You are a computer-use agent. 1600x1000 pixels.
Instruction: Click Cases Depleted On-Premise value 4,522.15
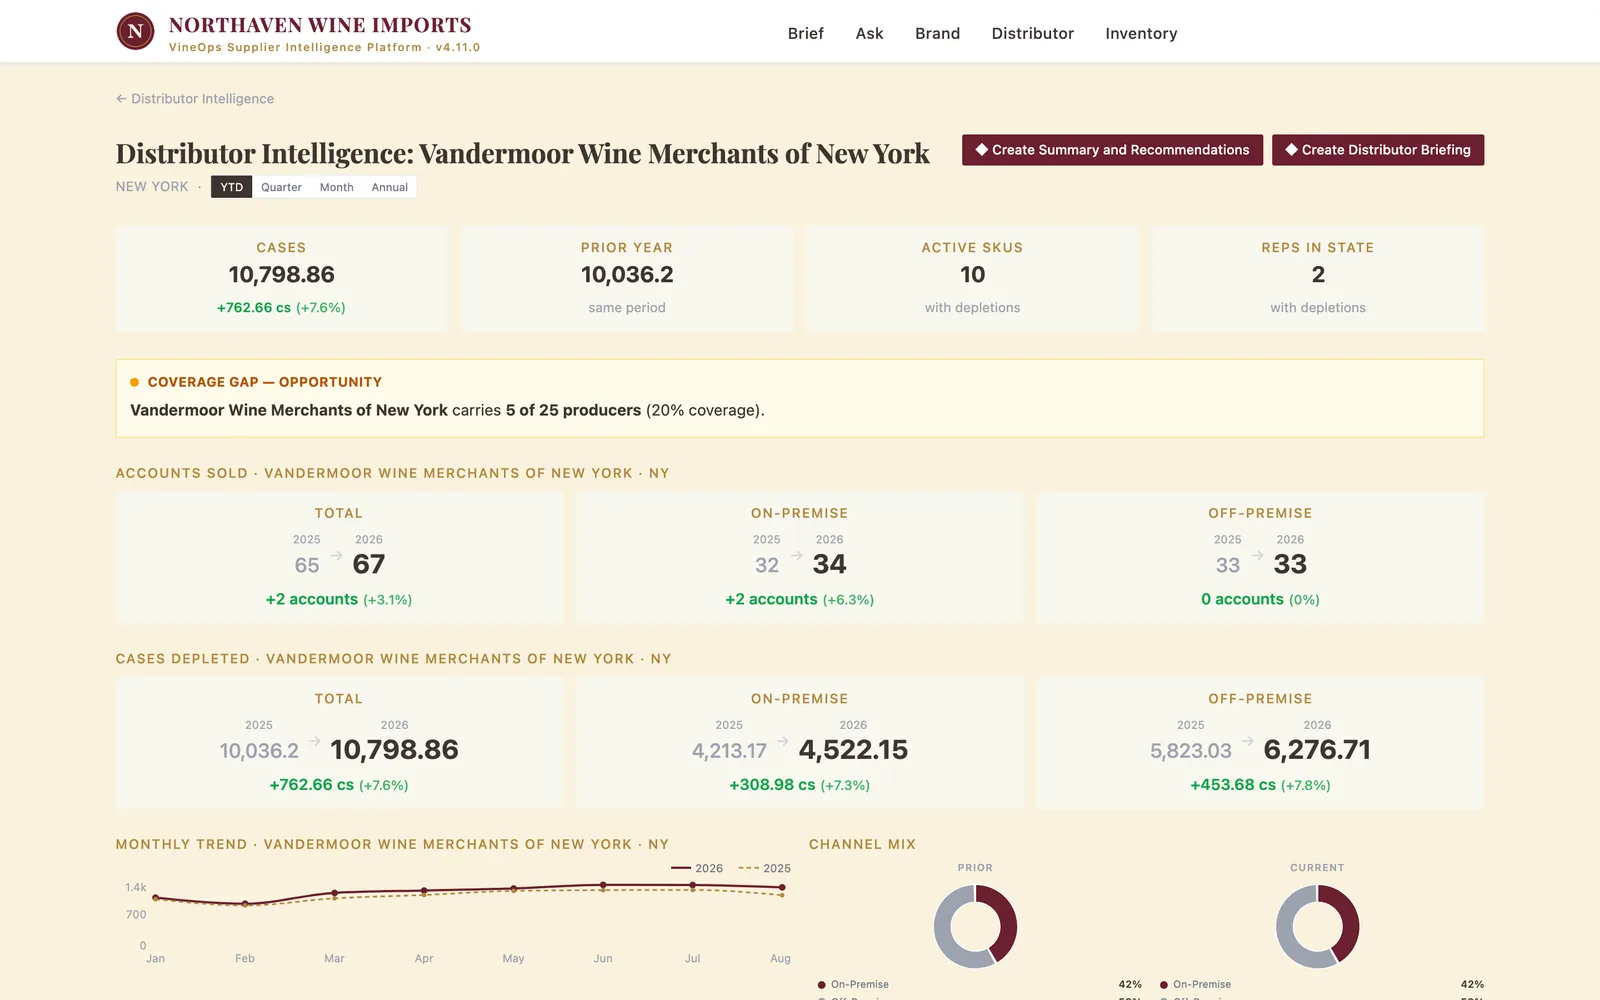pyautogui.click(x=853, y=750)
